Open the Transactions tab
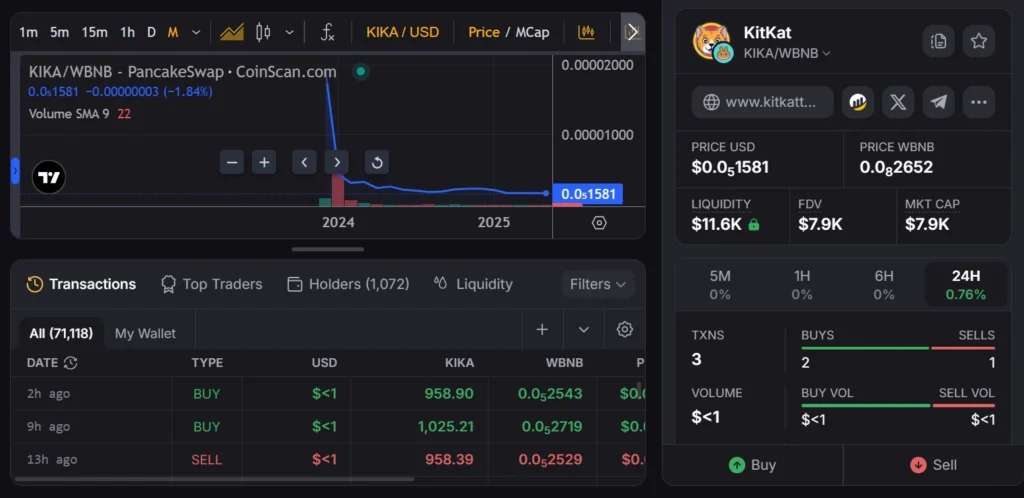The height and width of the screenshot is (498, 1024). pos(81,284)
